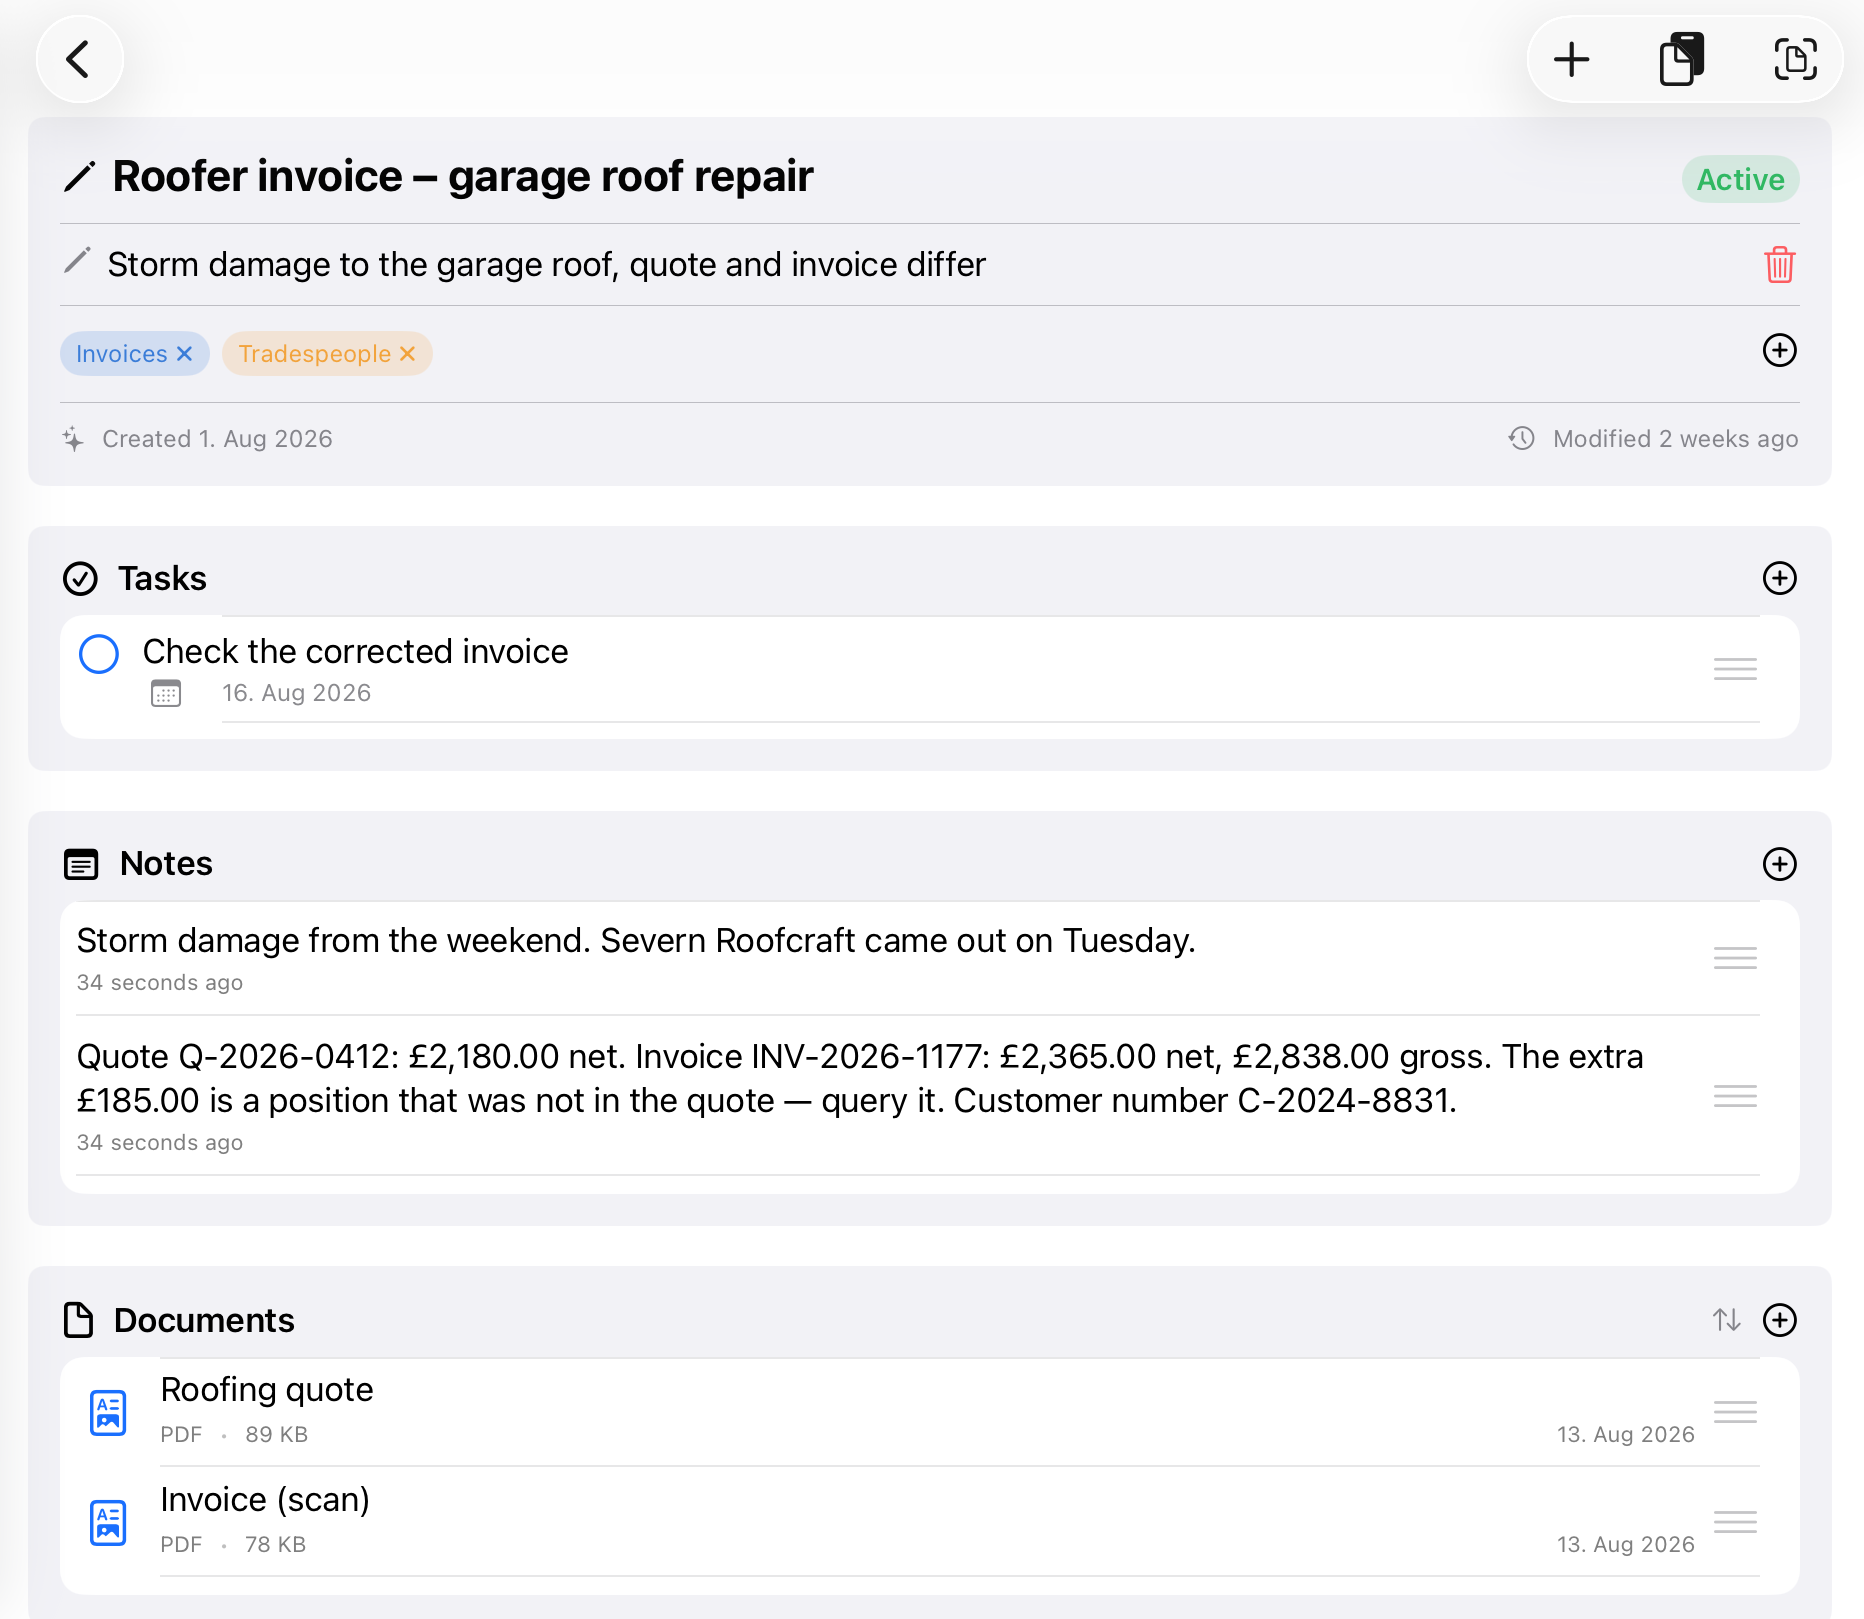Image resolution: width=1864 pixels, height=1619 pixels.
Task: Remove the Tradespeople tag via its X
Action: point(407,354)
